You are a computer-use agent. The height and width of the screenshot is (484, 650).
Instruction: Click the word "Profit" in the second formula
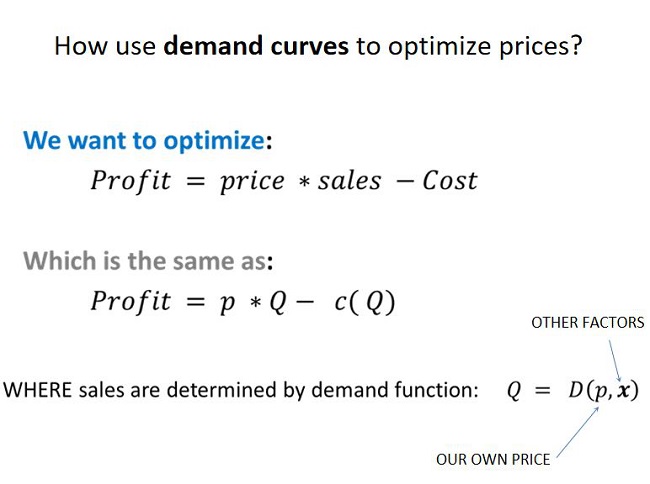[131, 302]
